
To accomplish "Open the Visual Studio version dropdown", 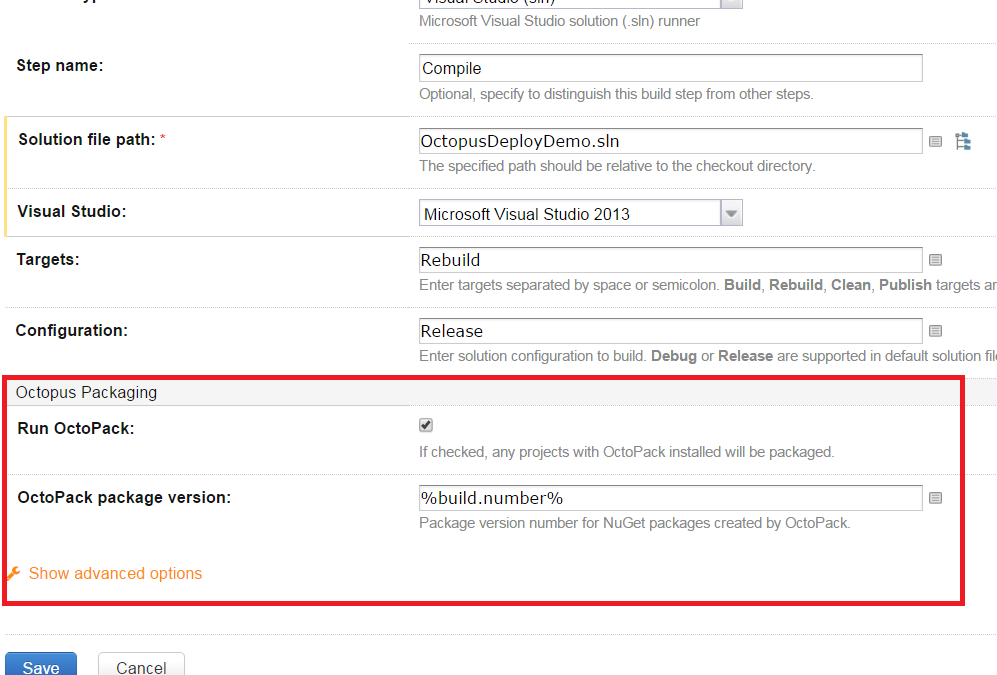I will pos(731,213).
